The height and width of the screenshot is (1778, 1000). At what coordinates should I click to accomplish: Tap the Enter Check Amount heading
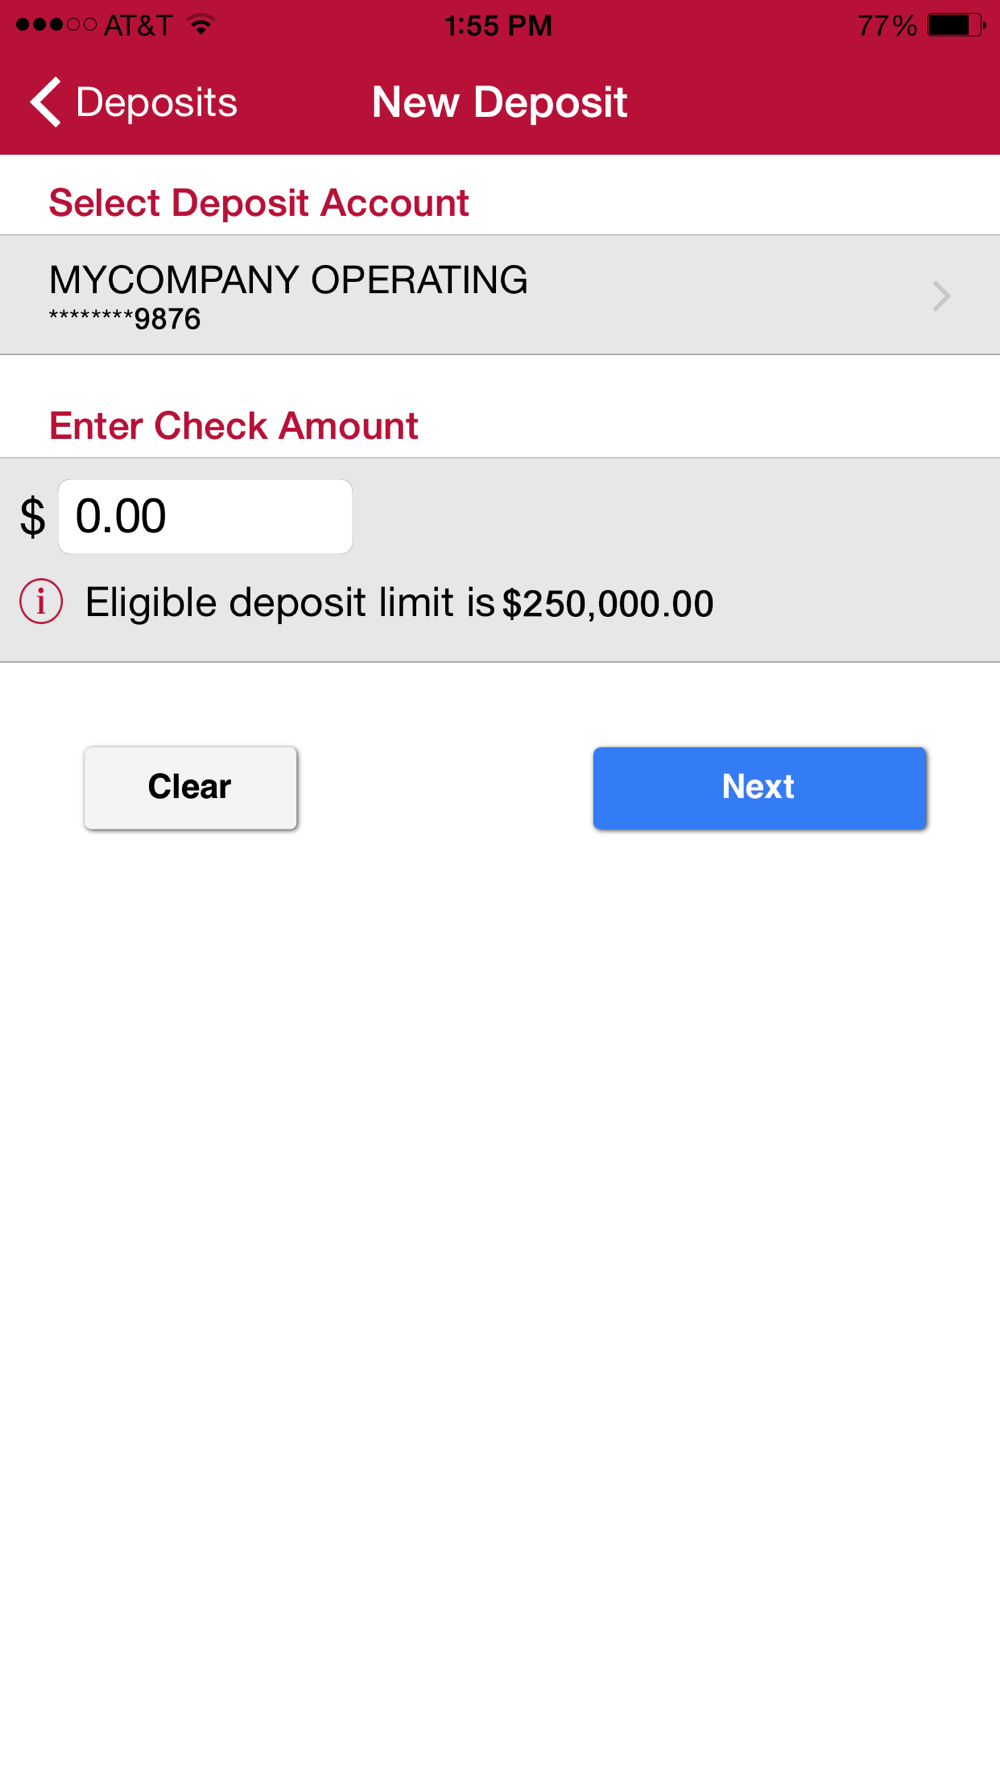point(233,426)
